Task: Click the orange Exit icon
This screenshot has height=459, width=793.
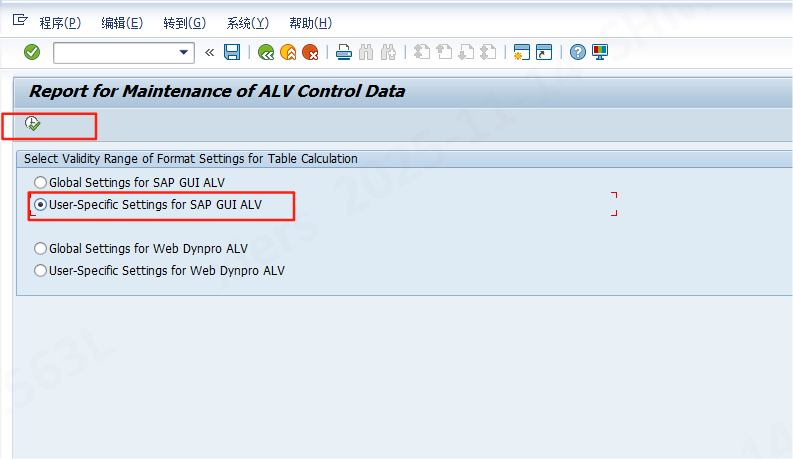Action: 288,52
